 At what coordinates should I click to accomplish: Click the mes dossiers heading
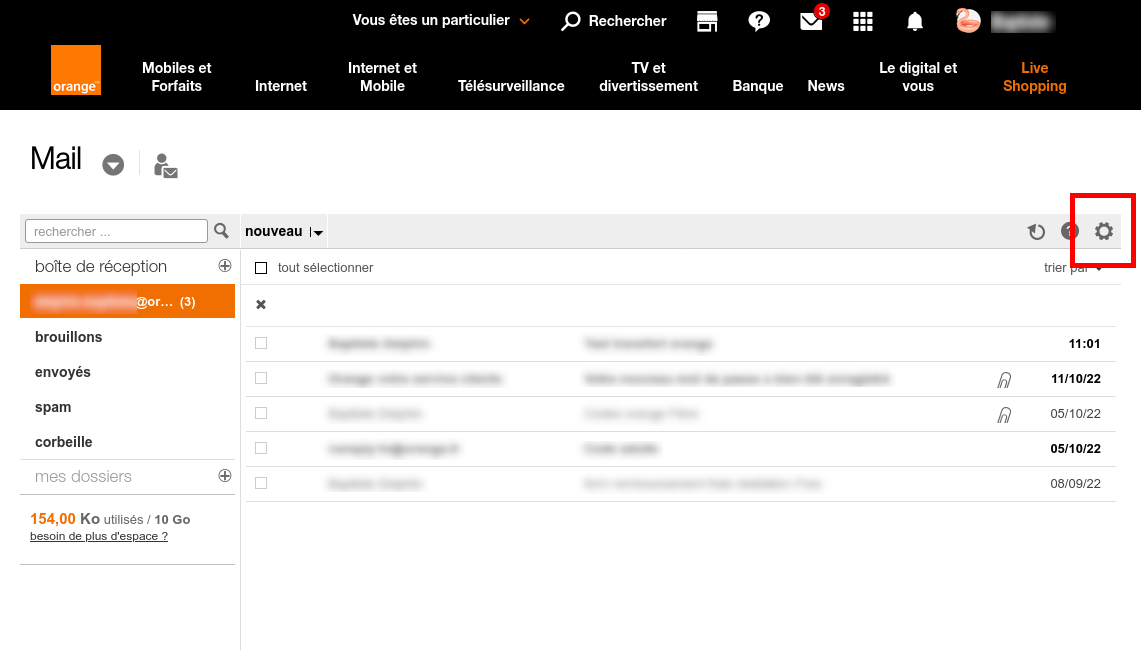pyautogui.click(x=83, y=476)
